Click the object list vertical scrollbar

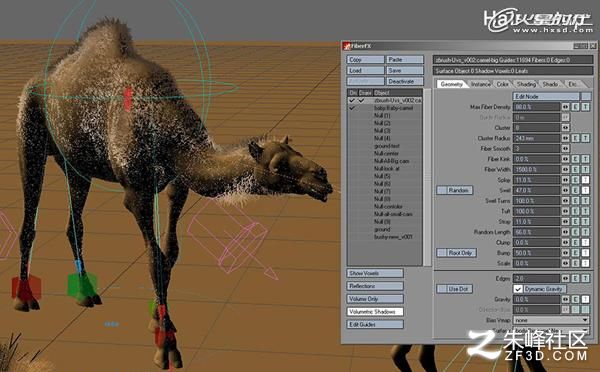(427, 177)
